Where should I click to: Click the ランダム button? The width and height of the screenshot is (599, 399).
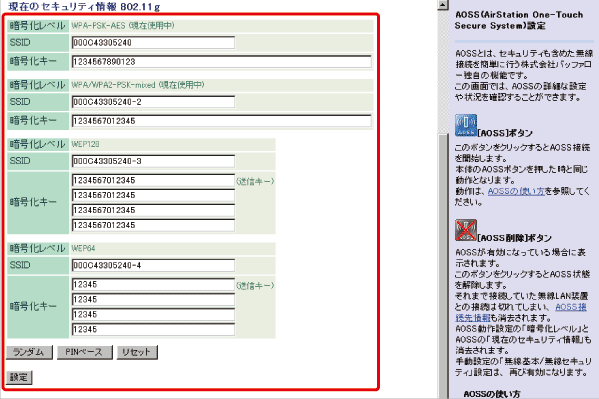point(29,352)
